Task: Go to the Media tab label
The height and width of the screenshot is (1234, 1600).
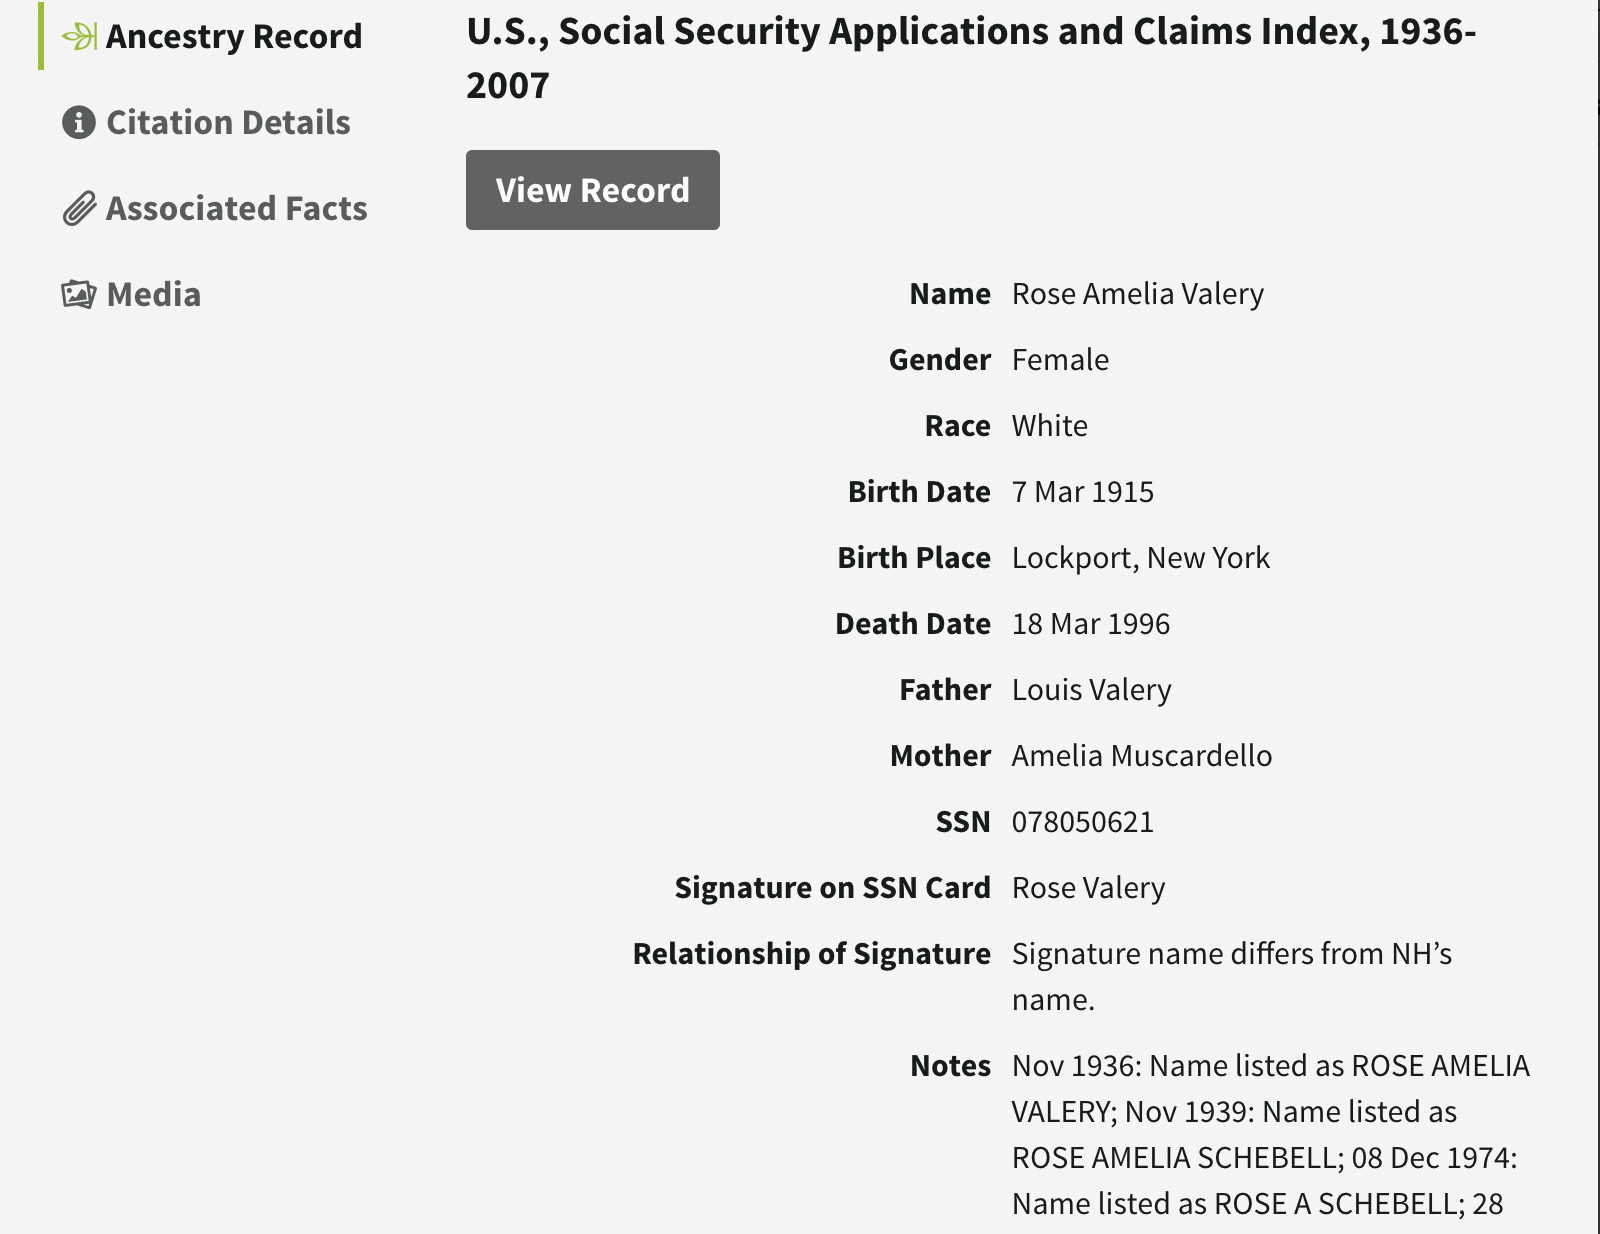Action: point(154,295)
